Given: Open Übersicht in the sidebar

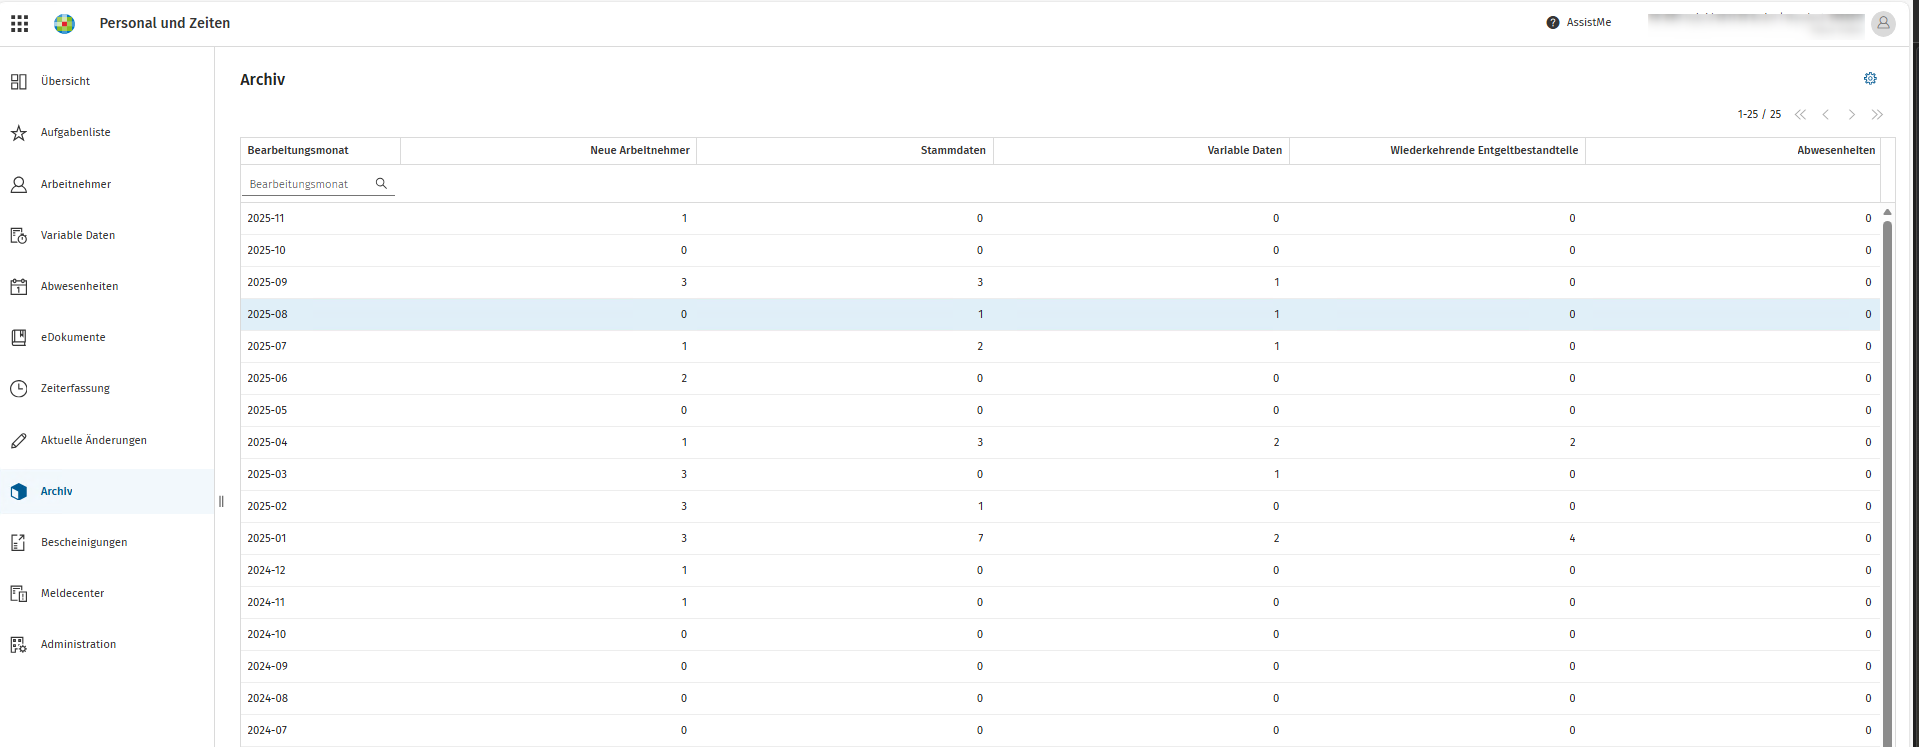Looking at the screenshot, I should [66, 81].
